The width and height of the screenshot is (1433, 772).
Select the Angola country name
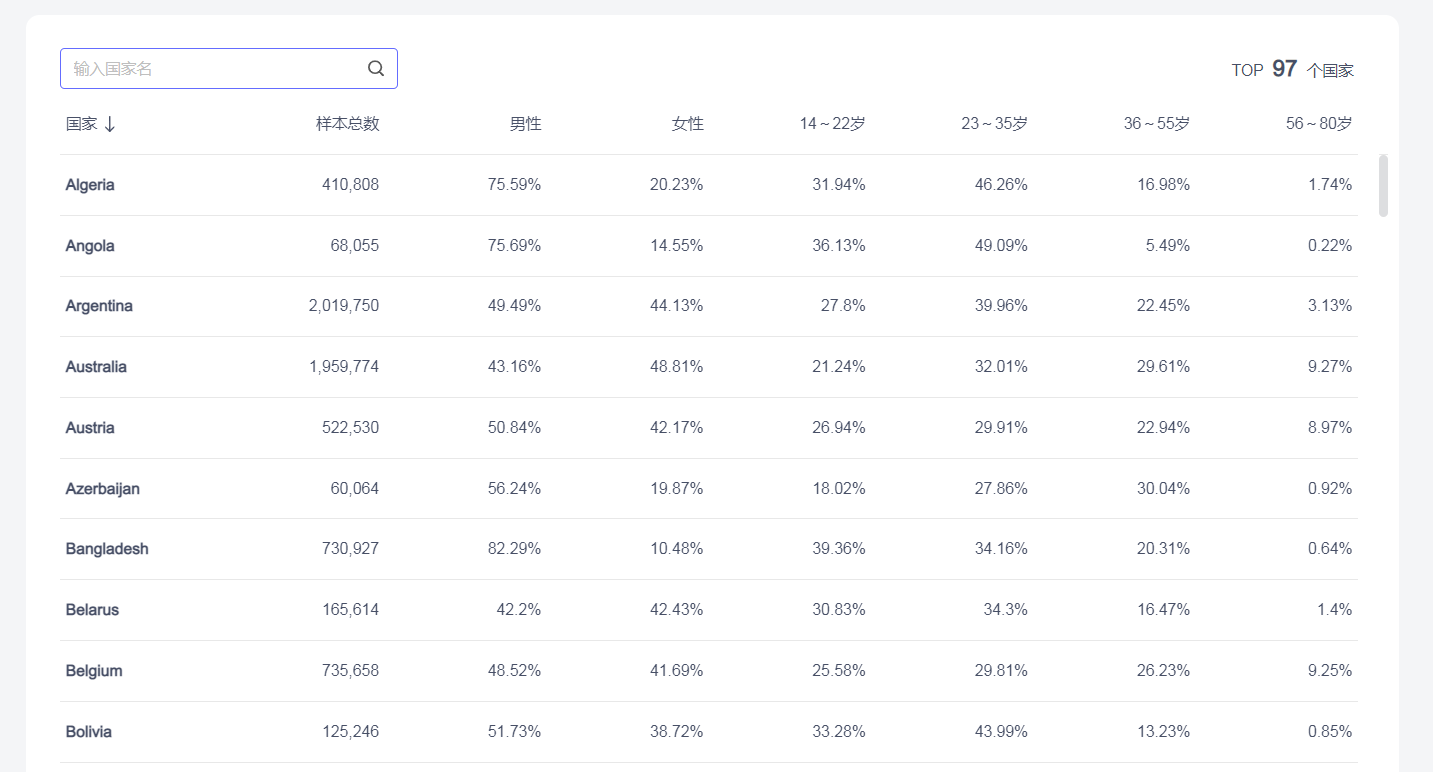(x=90, y=246)
